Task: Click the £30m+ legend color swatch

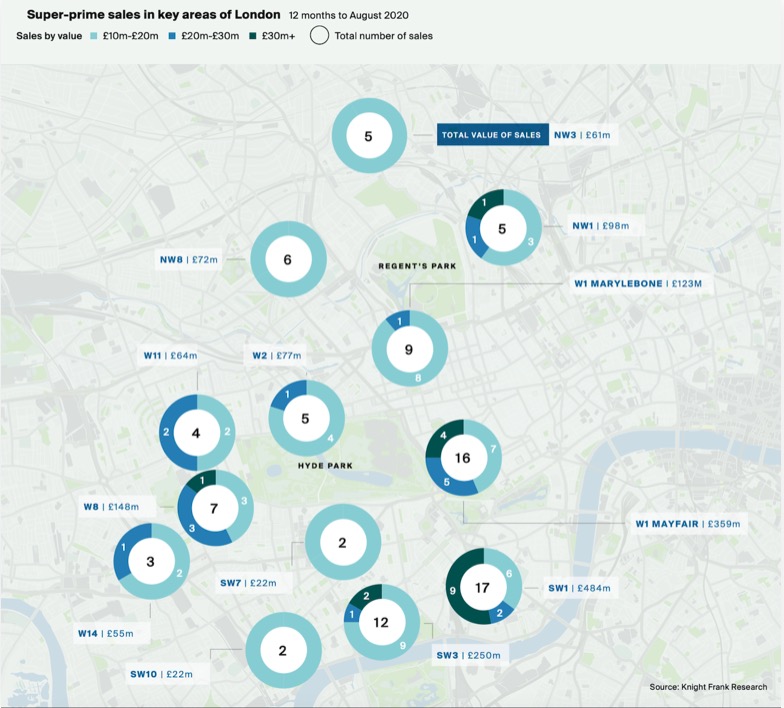Action: pyautogui.click(x=253, y=36)
